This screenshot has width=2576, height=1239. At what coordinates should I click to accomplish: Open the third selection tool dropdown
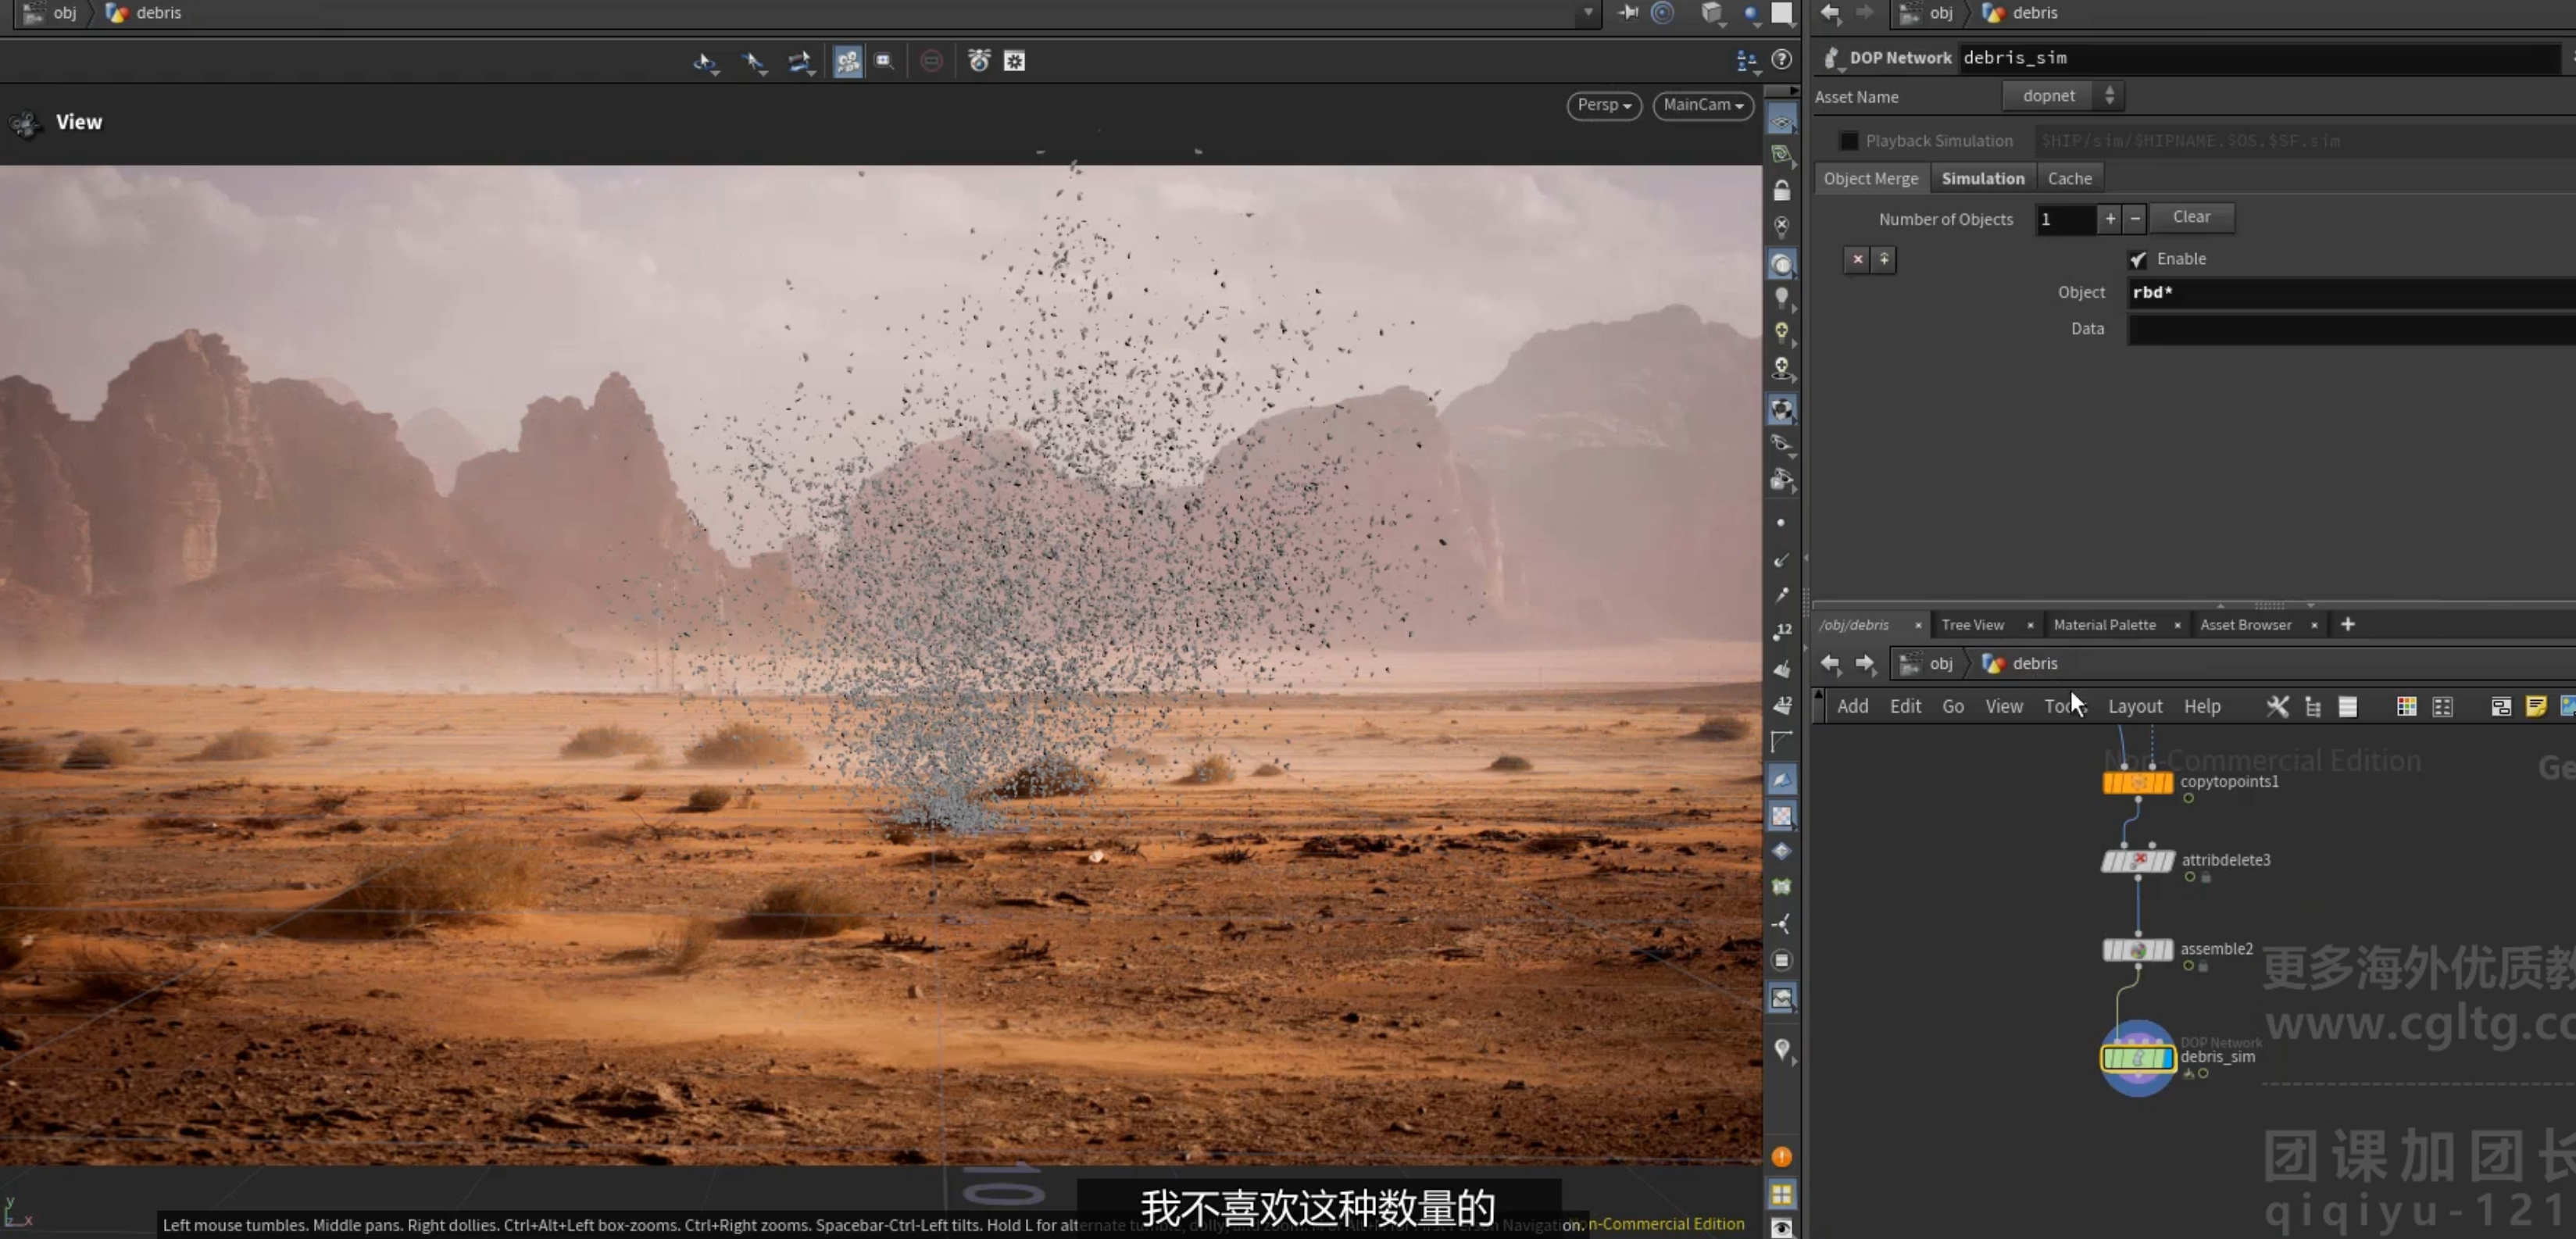(x=800, y=62)
